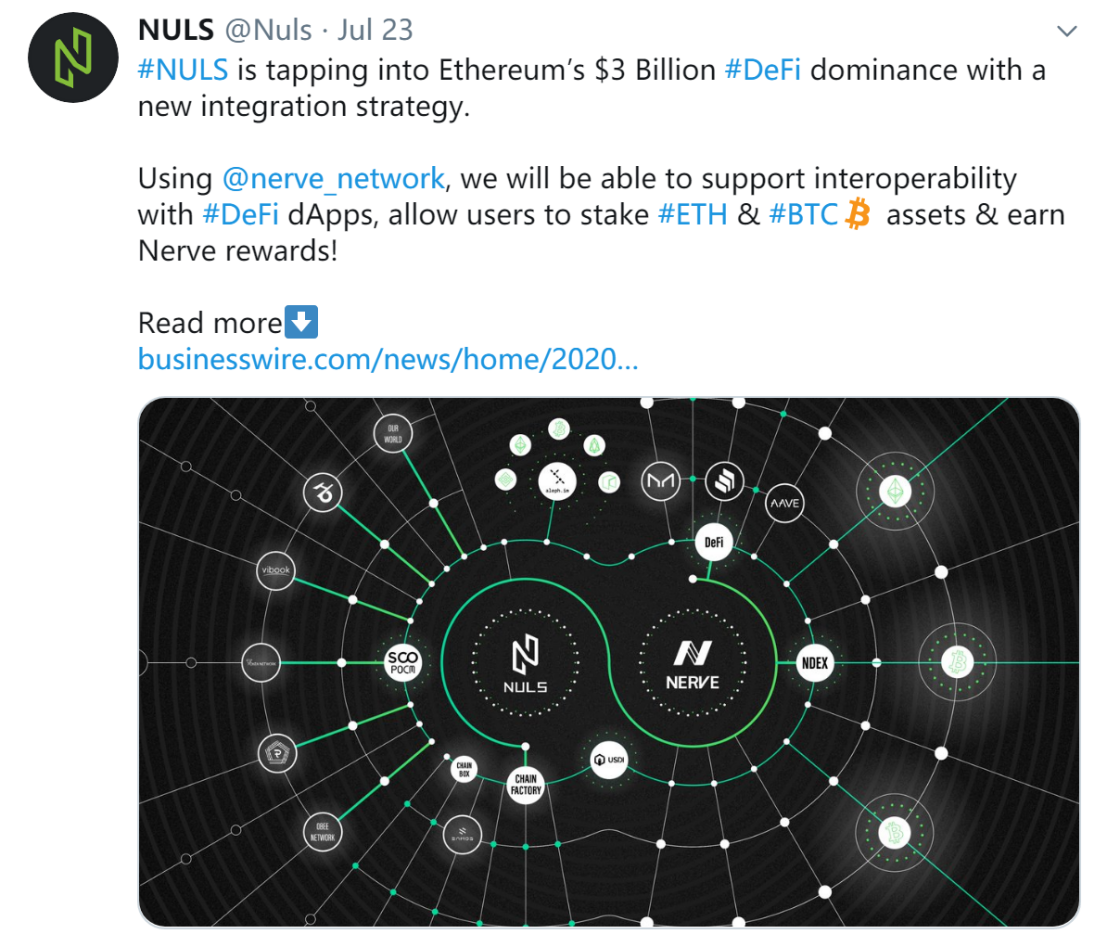Click the first #DeFi hashtag after Billion

pos(762,70)
